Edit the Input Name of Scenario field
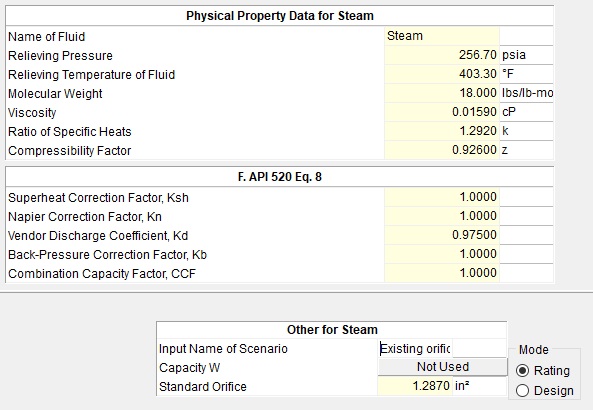Image resolution: width=593 pixels, height=410 pixels. coord(415,348)
